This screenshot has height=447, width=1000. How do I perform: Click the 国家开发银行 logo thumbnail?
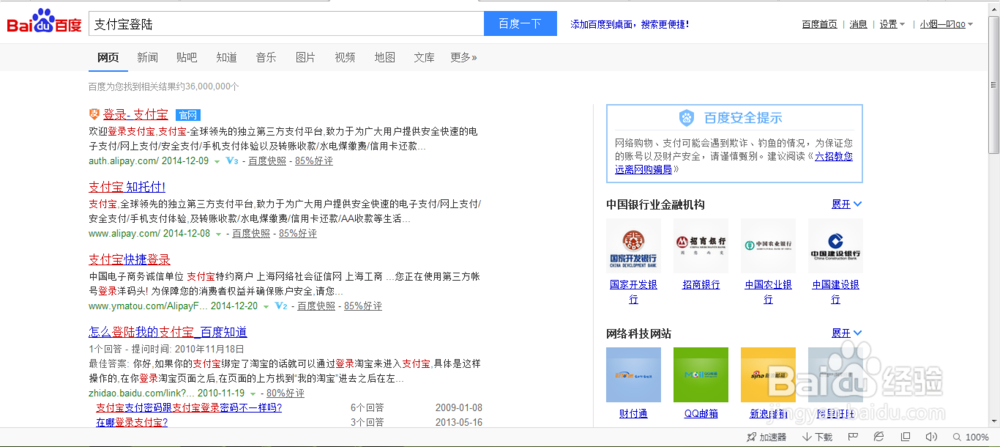click(633, 246)
